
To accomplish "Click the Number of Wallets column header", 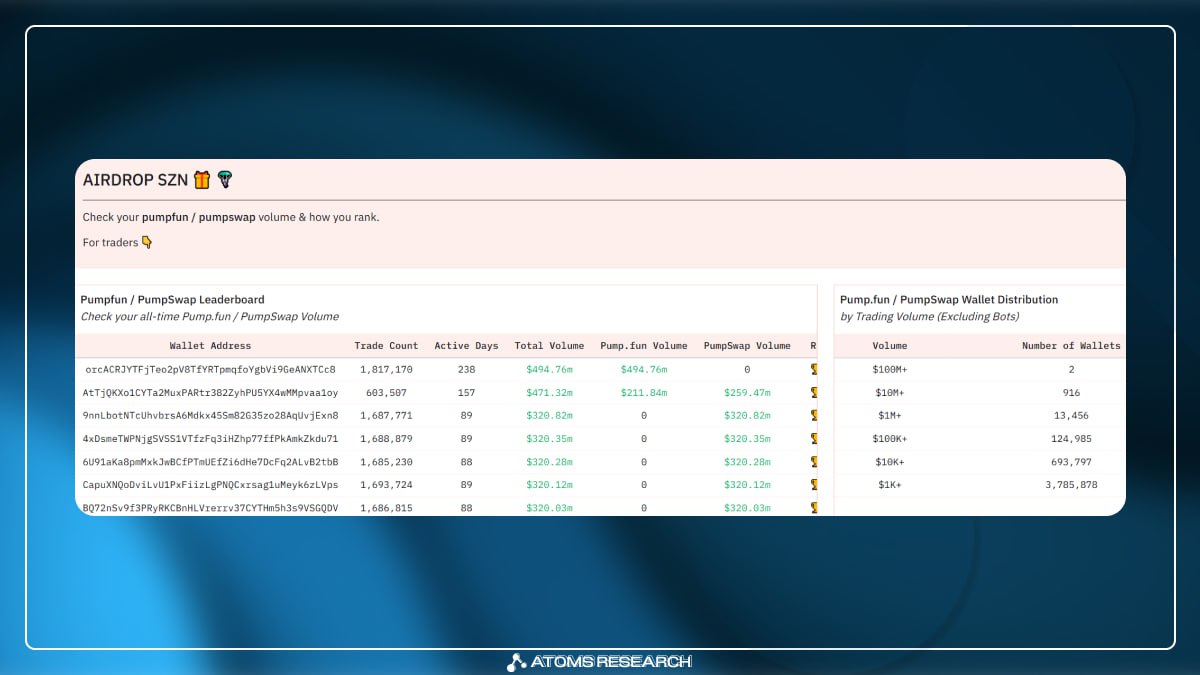I will [x=1070, y=346].
